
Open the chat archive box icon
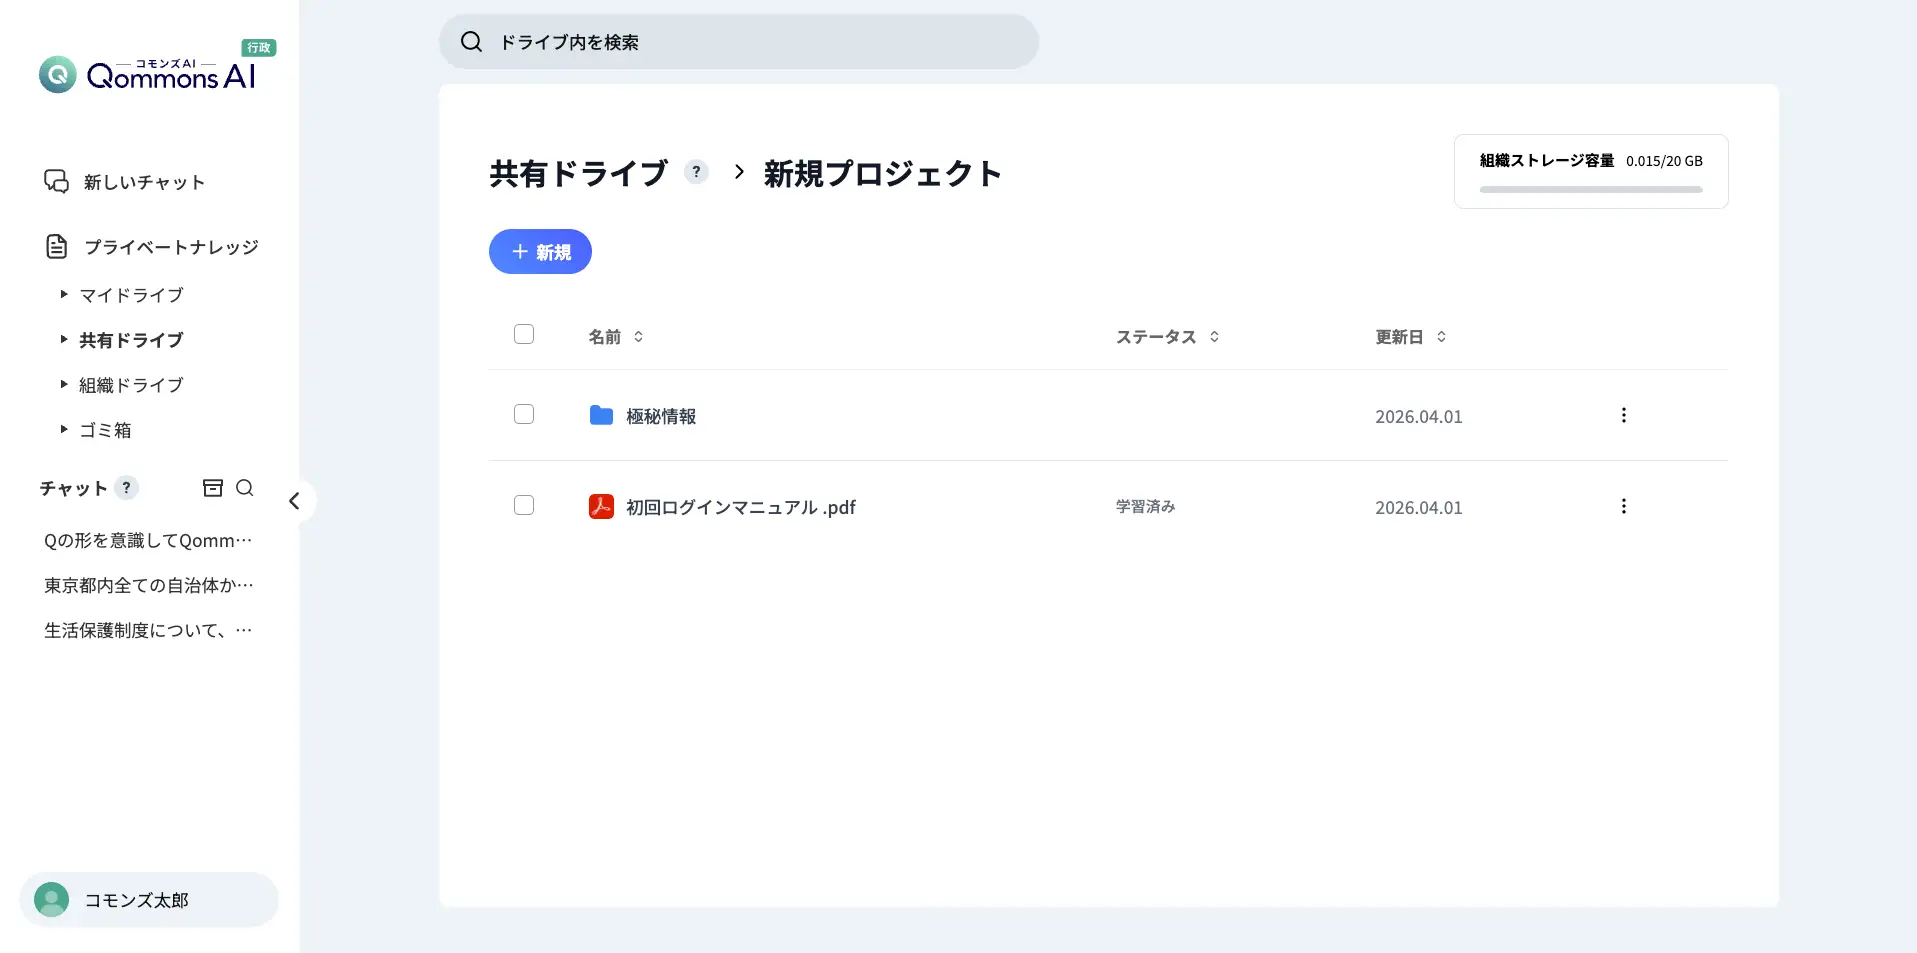click(x=213, y=487)
